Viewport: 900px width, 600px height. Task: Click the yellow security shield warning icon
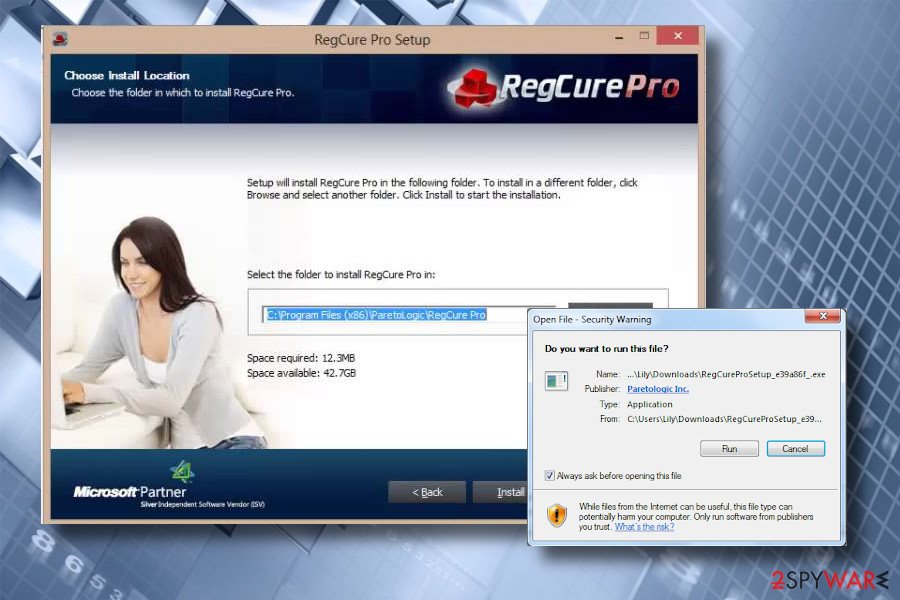coord(556,515)
